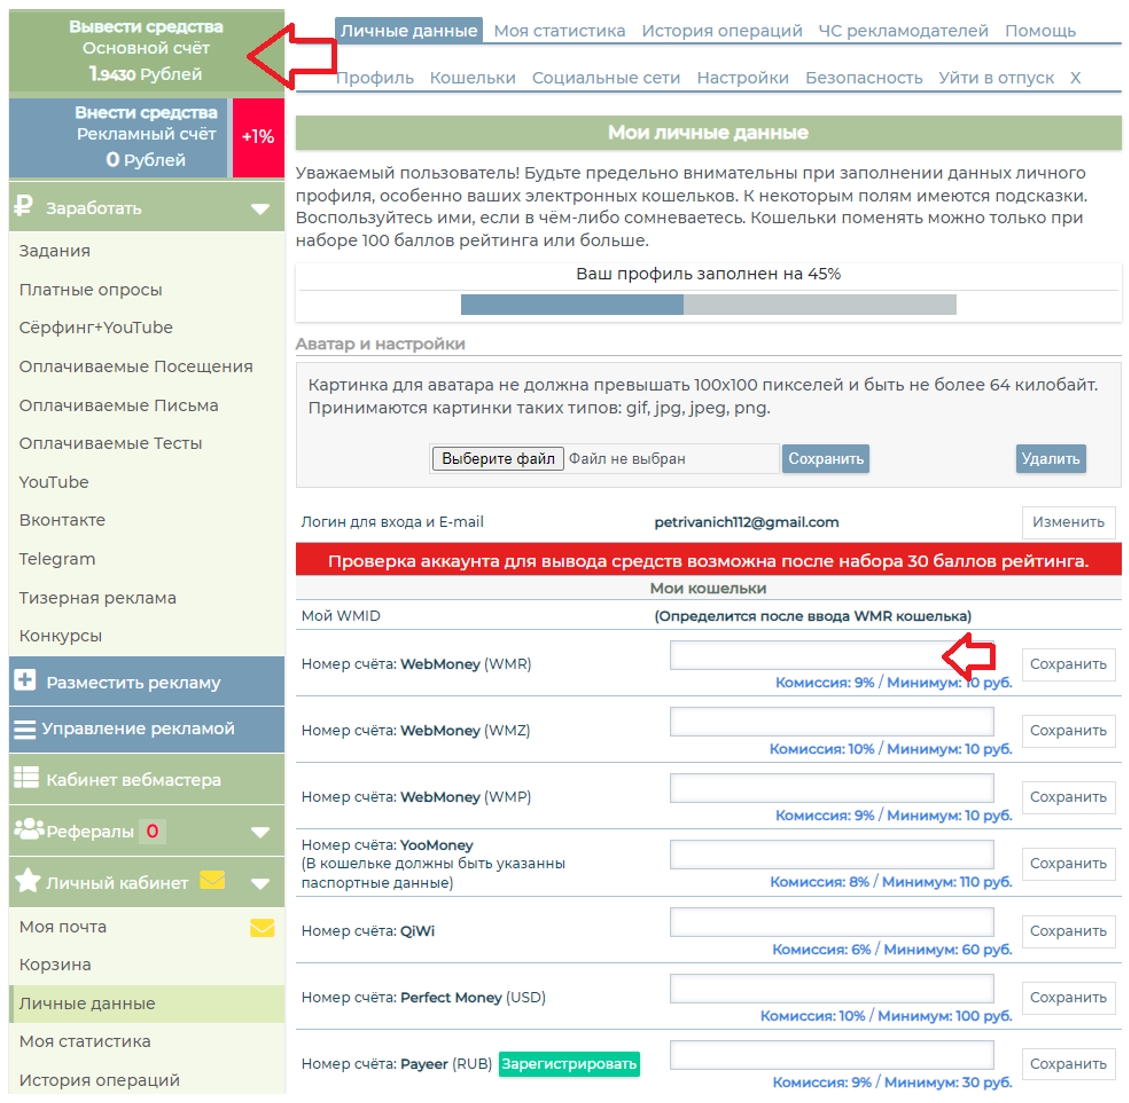Screen dimensions: 1129x1103
Task: Switch to the Моя статистика tab
Action: [x=559, y=31]
